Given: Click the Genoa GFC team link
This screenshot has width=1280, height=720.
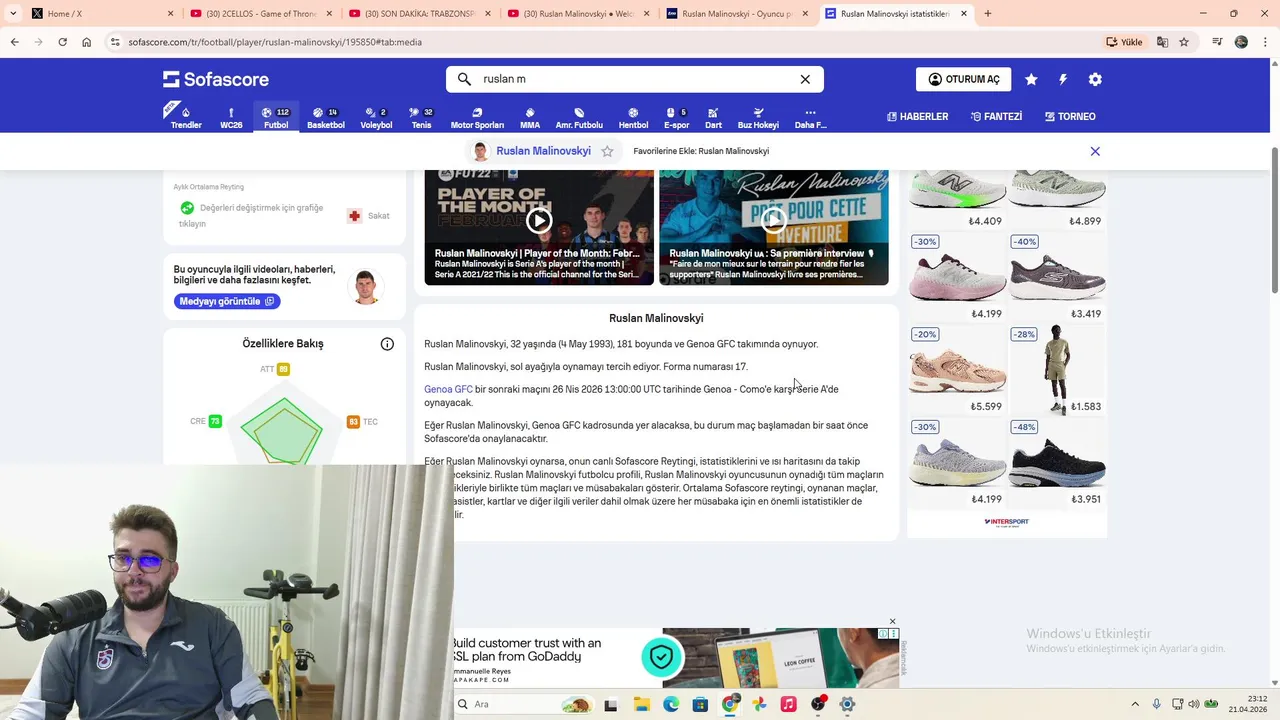Looking at the screenshot, I should (448, 389).
